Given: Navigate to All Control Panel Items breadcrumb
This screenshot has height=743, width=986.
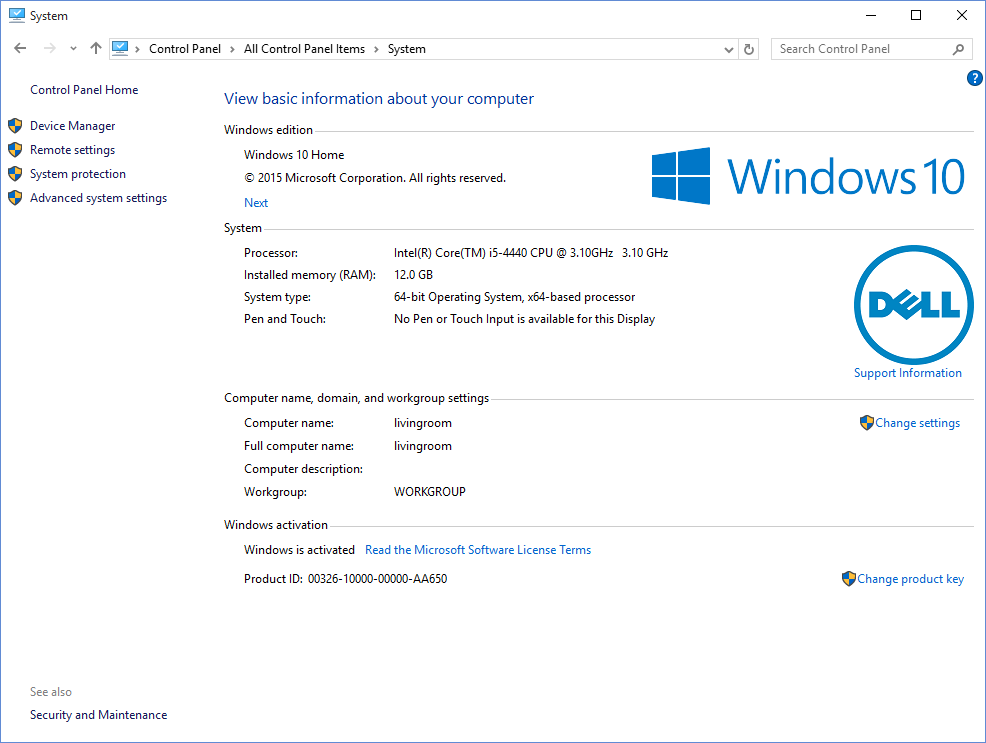Looking at the screenshot, I should coord(304,48).
